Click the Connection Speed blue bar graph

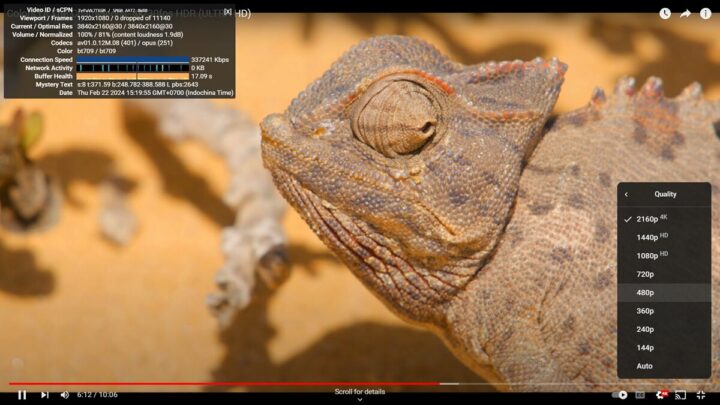point(133,60)
